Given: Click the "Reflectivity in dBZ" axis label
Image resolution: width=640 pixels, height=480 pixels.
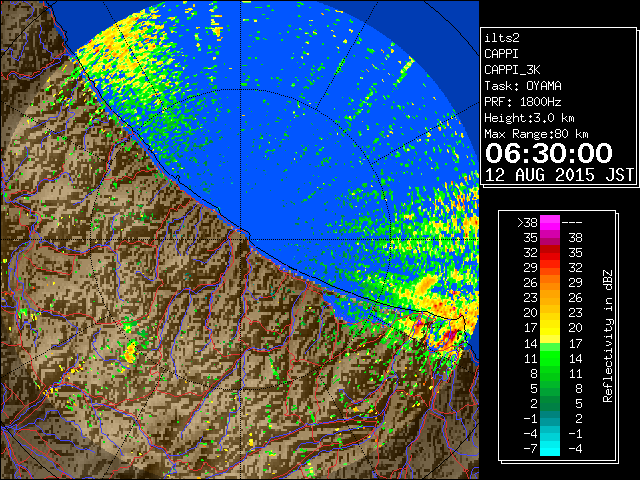Looking at the screenshot, I should pyautogui.click(x=607, y=336).
